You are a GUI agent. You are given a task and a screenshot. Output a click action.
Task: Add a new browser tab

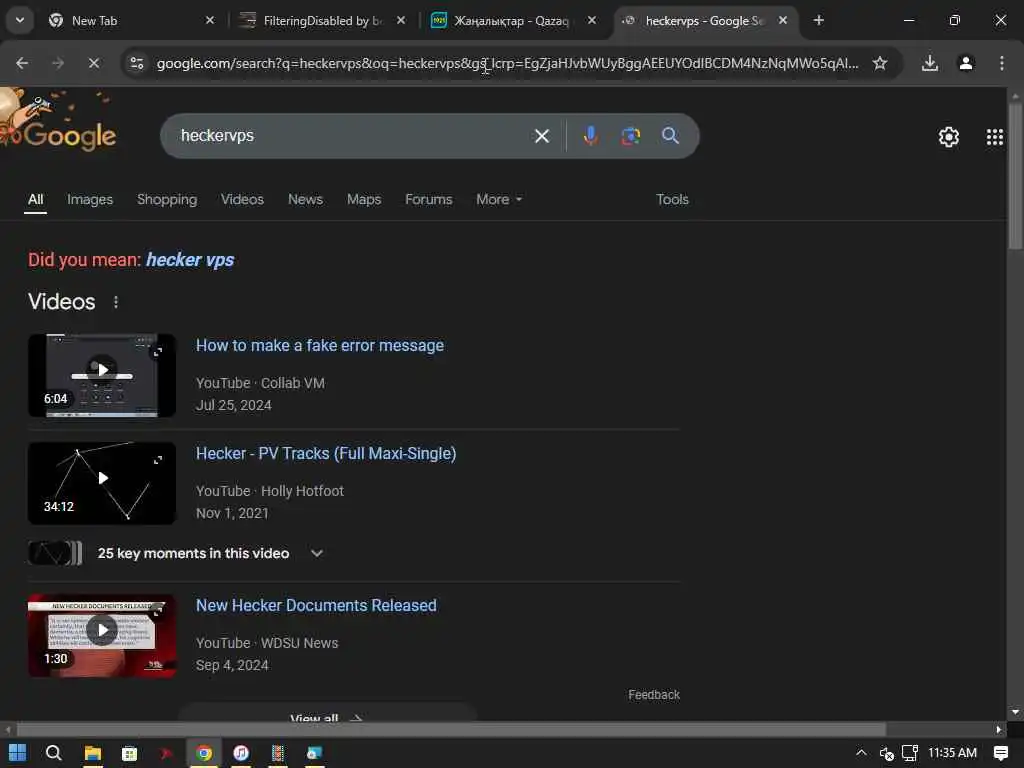[818, 20]
